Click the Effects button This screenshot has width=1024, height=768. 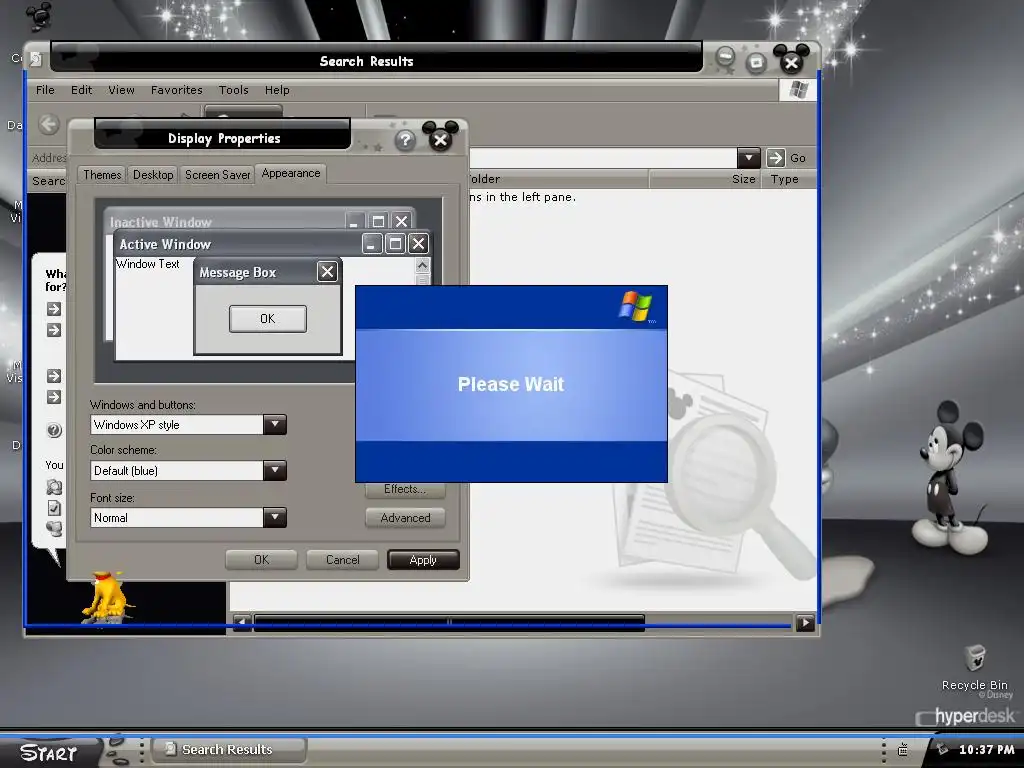coord(405,489)
